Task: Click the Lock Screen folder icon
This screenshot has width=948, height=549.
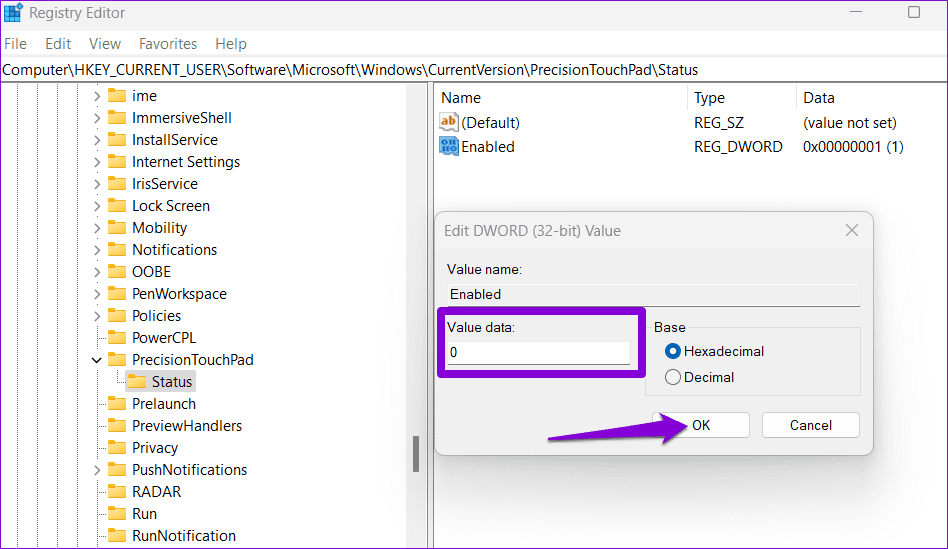Action: (x=117, y=206)
